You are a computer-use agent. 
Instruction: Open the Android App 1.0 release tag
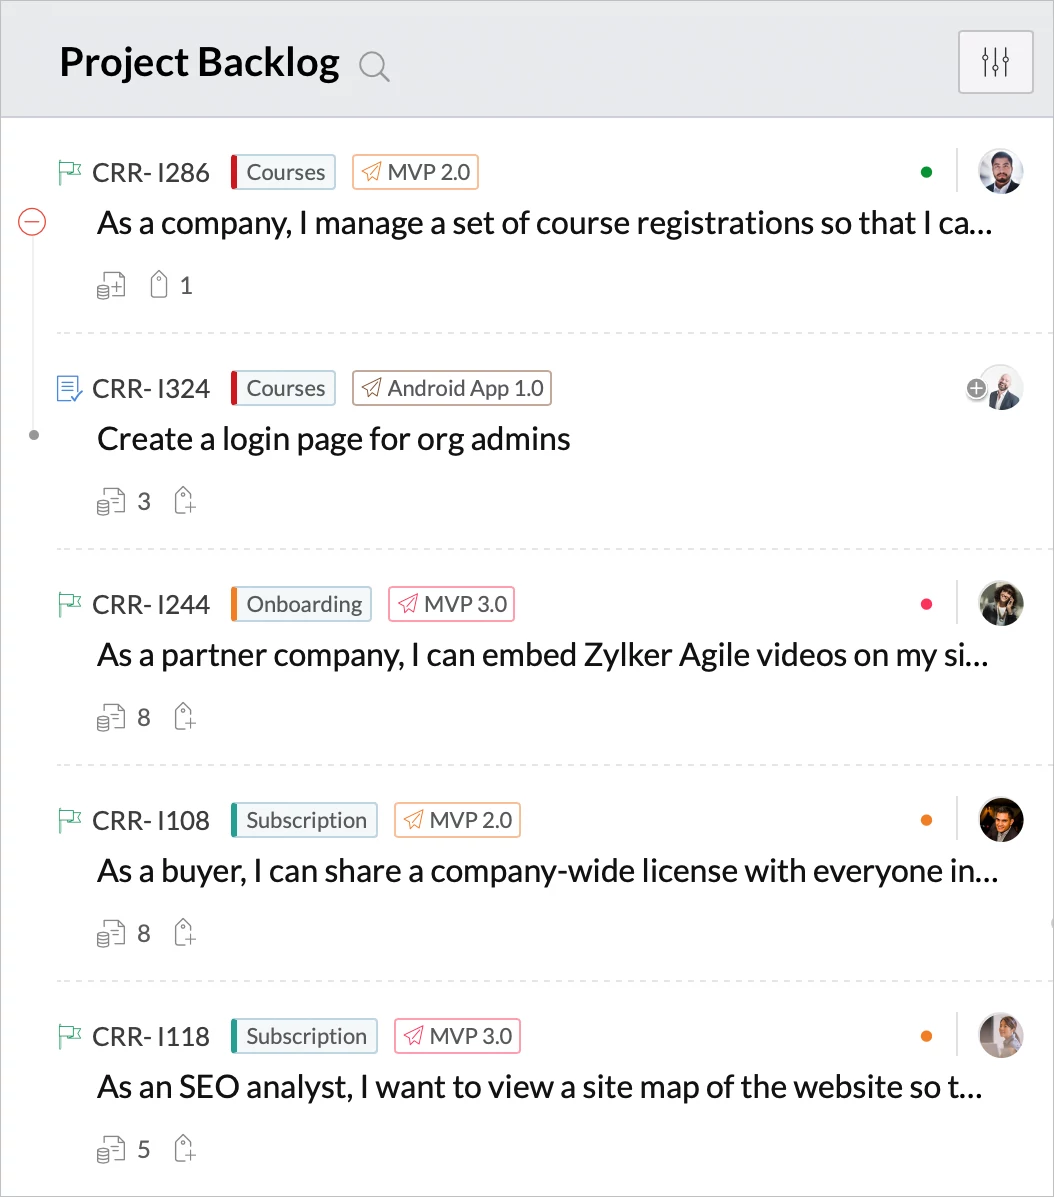[452, 389]
